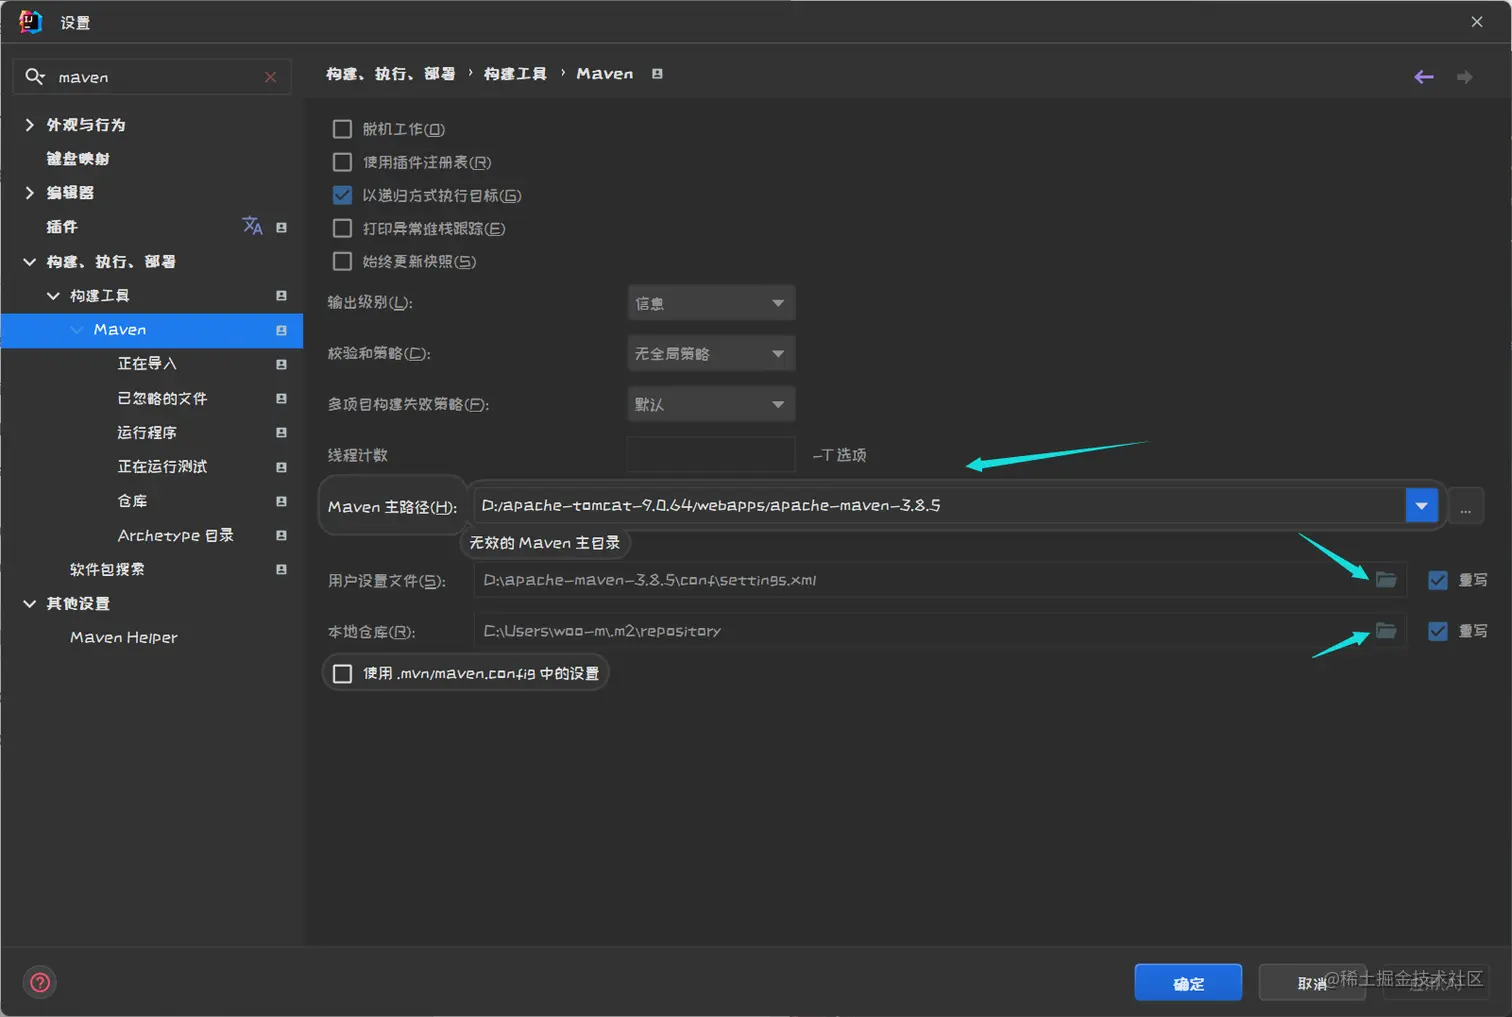This screenshot has height=1017, width=1512.
Task: Enable the 脱机工作 checkbox
Action: (x=342, y=129)
